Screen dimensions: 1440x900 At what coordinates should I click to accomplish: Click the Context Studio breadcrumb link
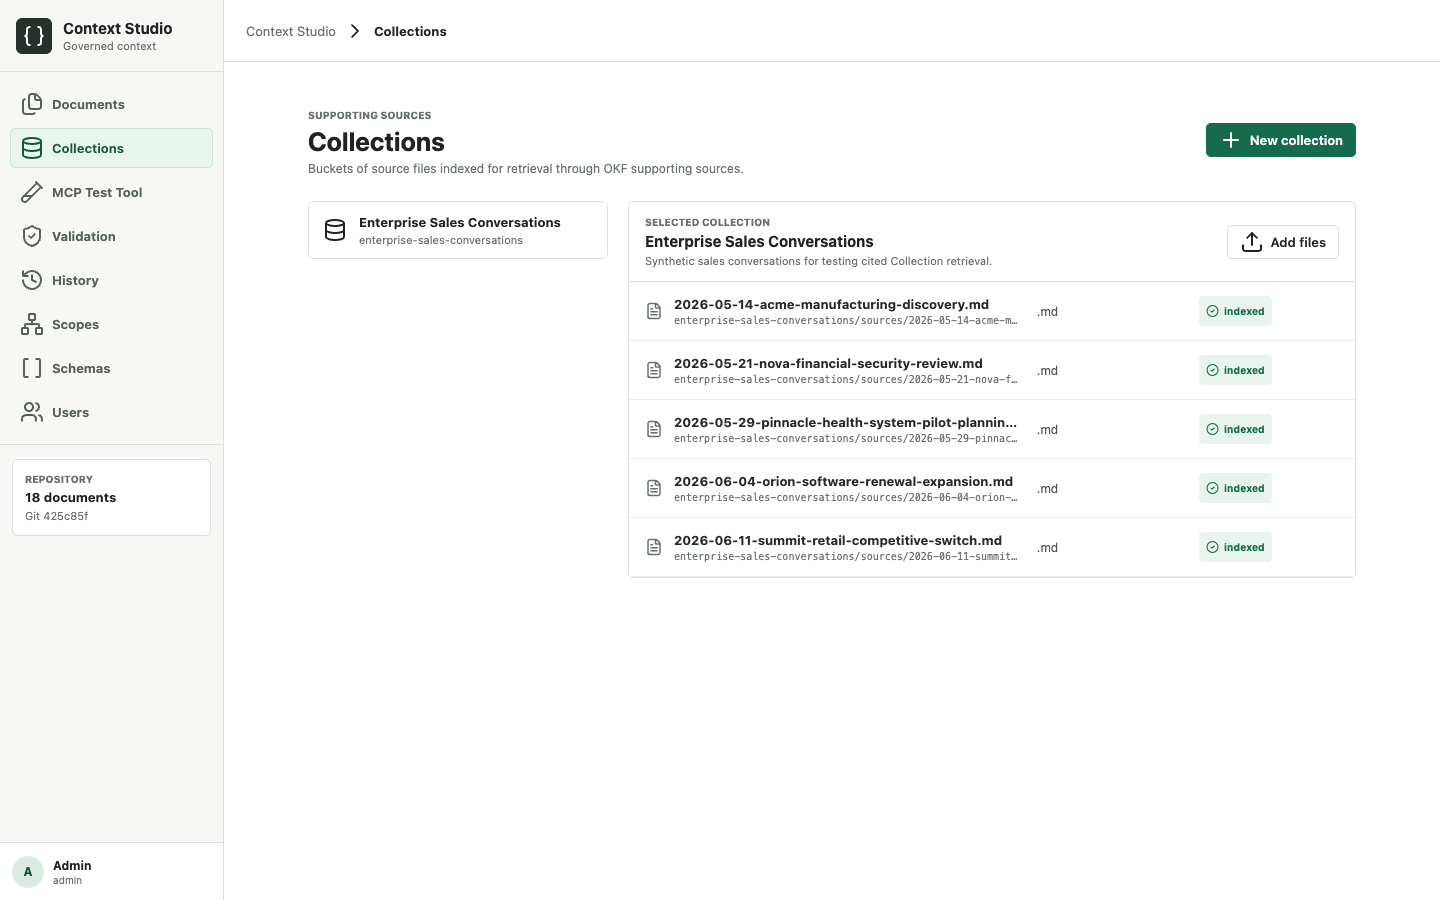click(x=291, y=31)
